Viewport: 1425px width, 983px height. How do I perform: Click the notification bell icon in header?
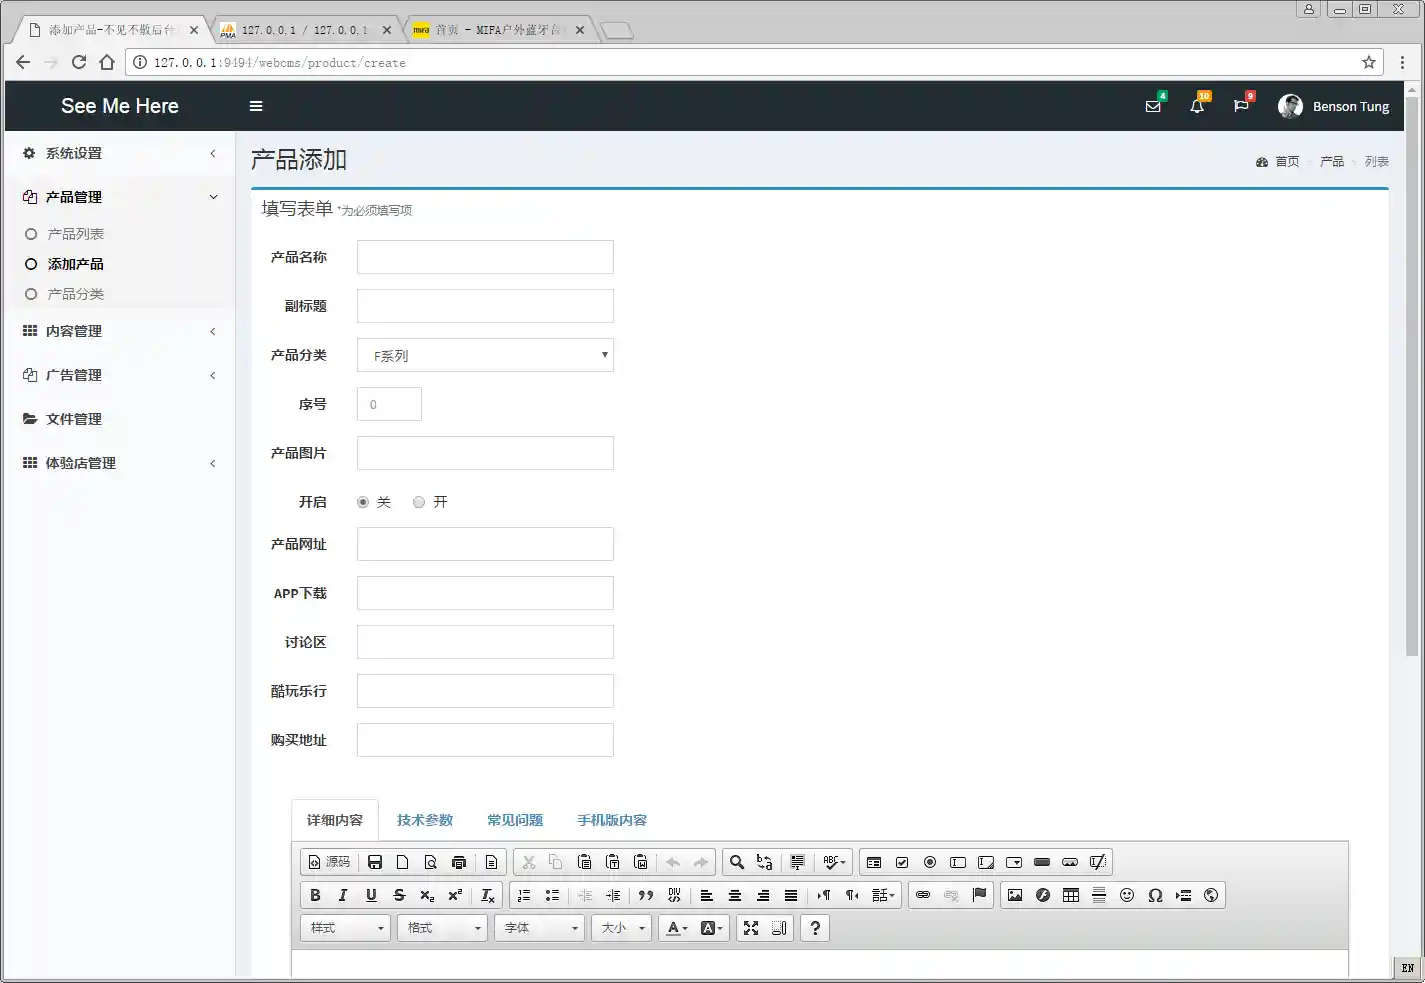[x=1197, y=106]
